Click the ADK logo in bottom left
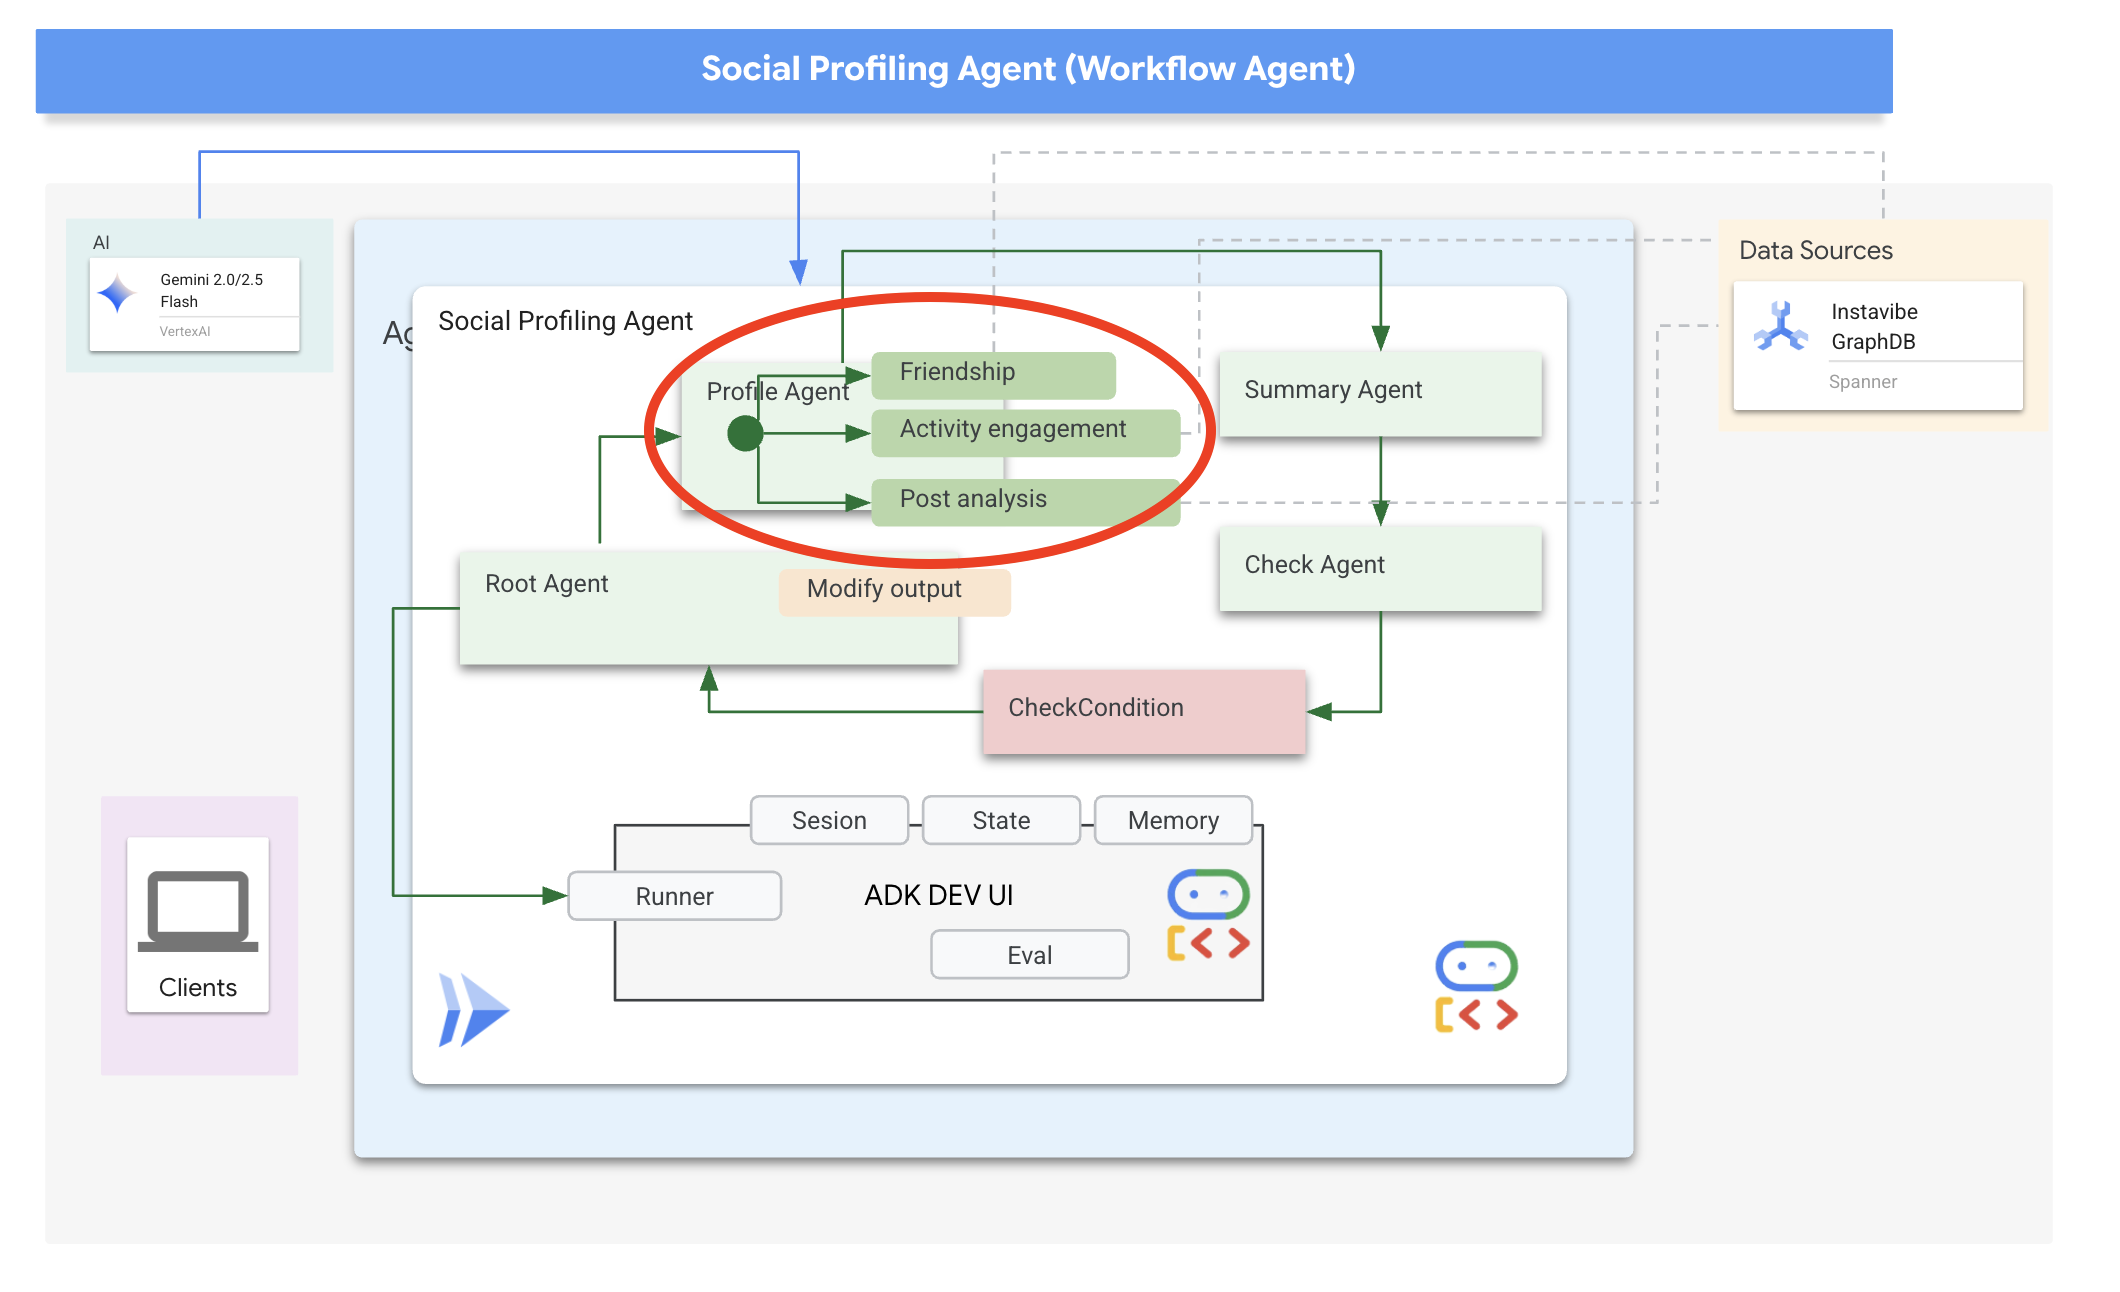Screen dimensions: 2120x1292 (x=472, y=1010)
